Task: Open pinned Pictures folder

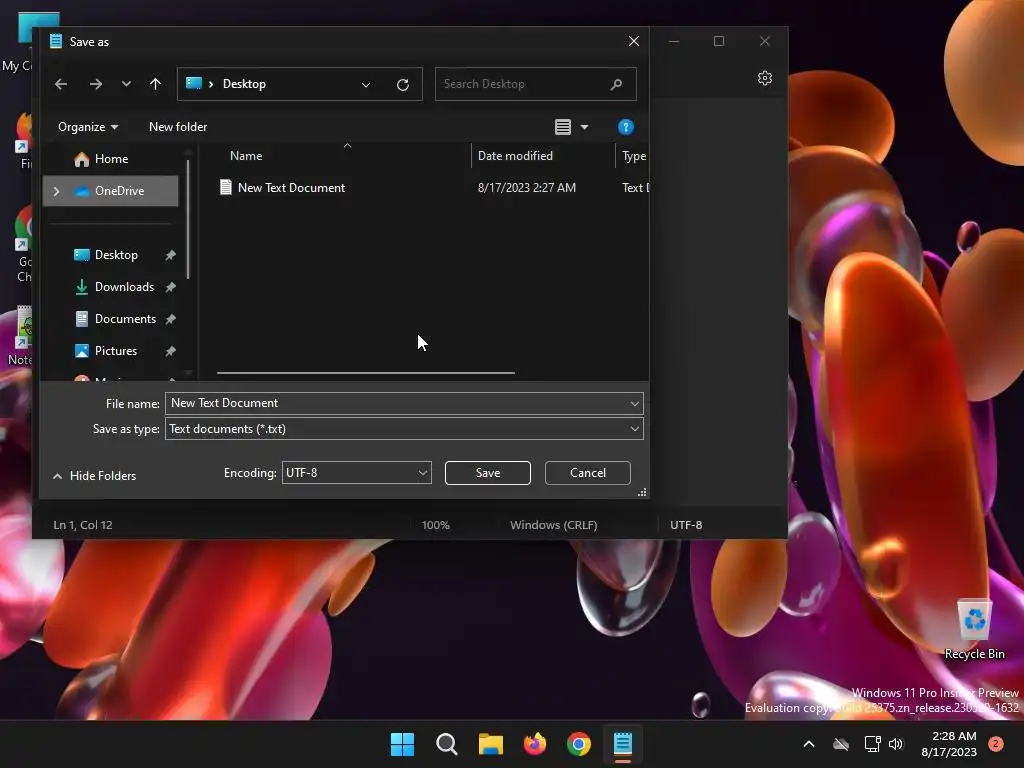Action: coord(116,351)
